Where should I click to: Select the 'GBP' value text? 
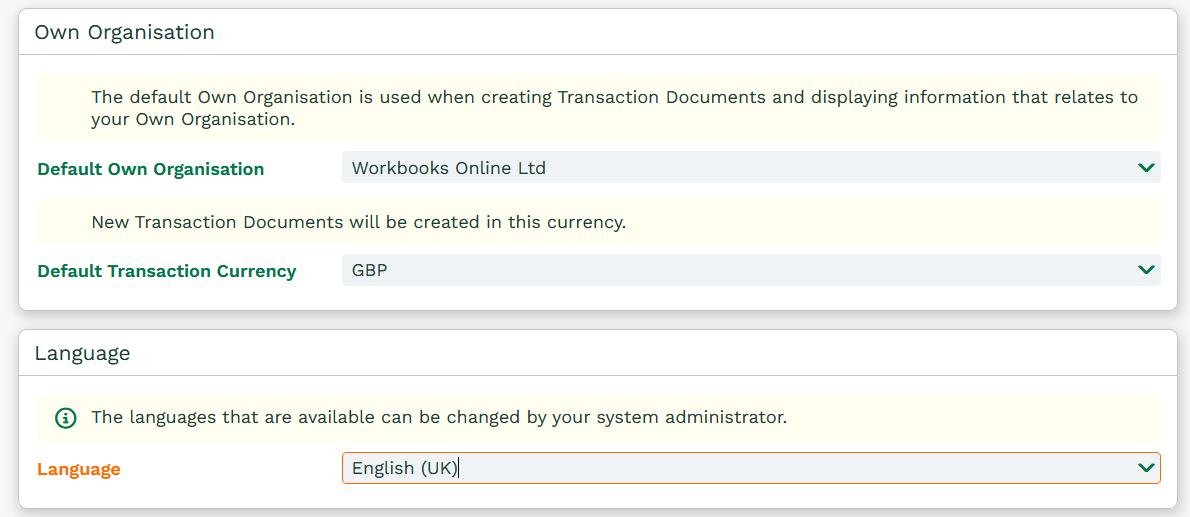[369, 270]
